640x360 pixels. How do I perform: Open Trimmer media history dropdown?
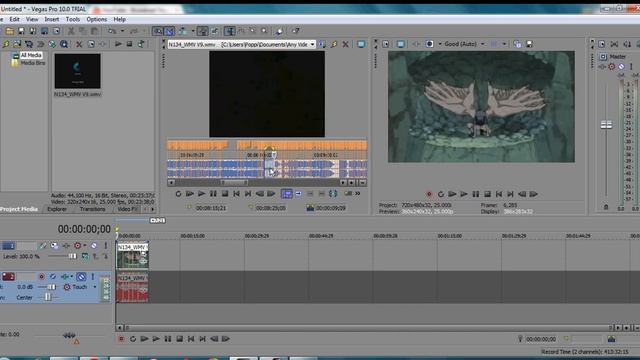tap(313, 44)
